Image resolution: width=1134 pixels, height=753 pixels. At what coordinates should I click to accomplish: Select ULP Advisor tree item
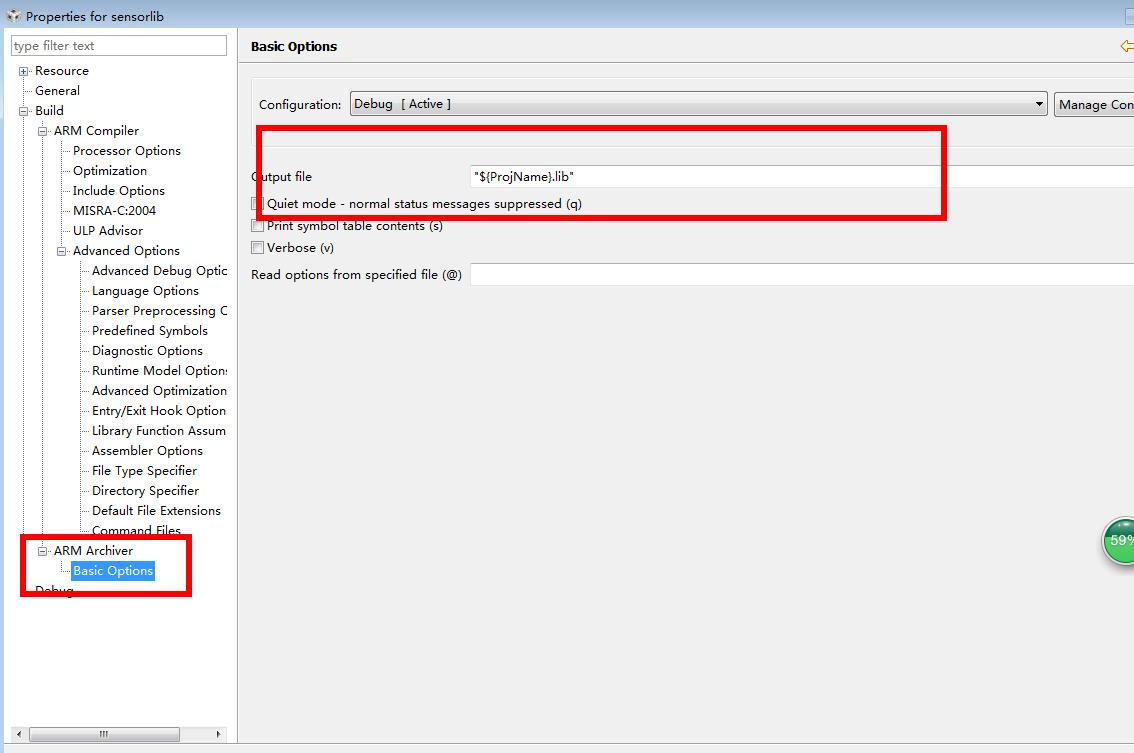click(x=108, y=231)
